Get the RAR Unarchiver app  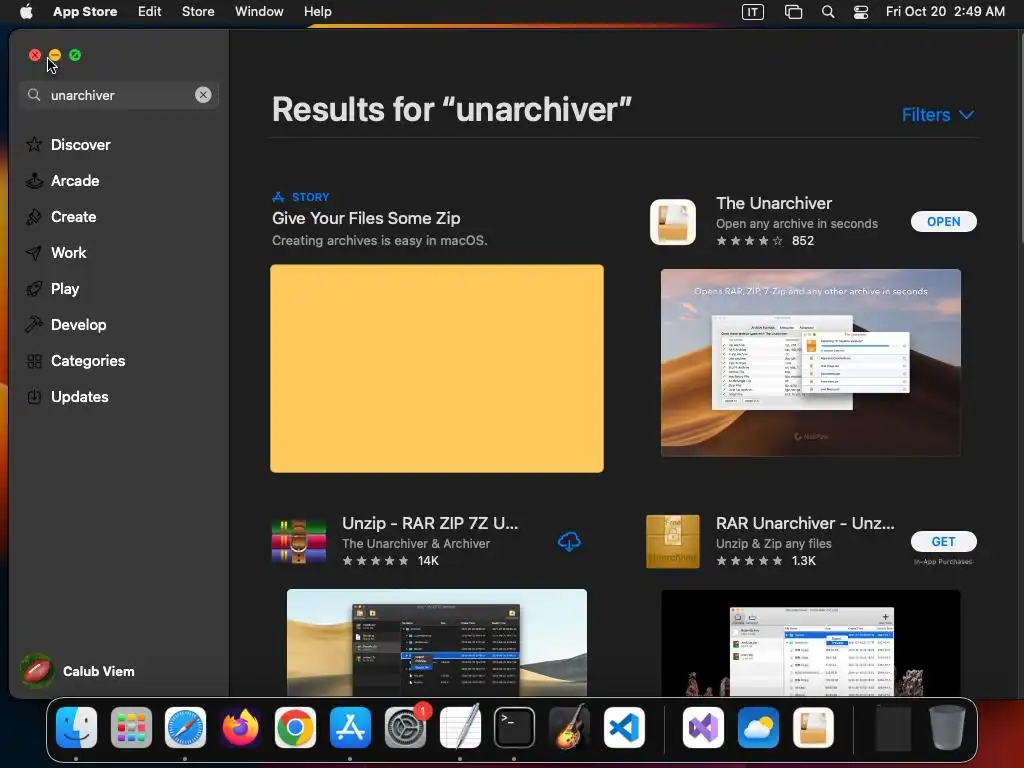click(x=943, y=541)
